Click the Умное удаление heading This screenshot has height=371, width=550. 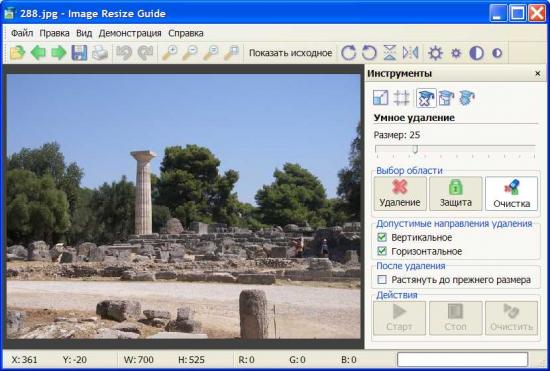coord(414,117)
